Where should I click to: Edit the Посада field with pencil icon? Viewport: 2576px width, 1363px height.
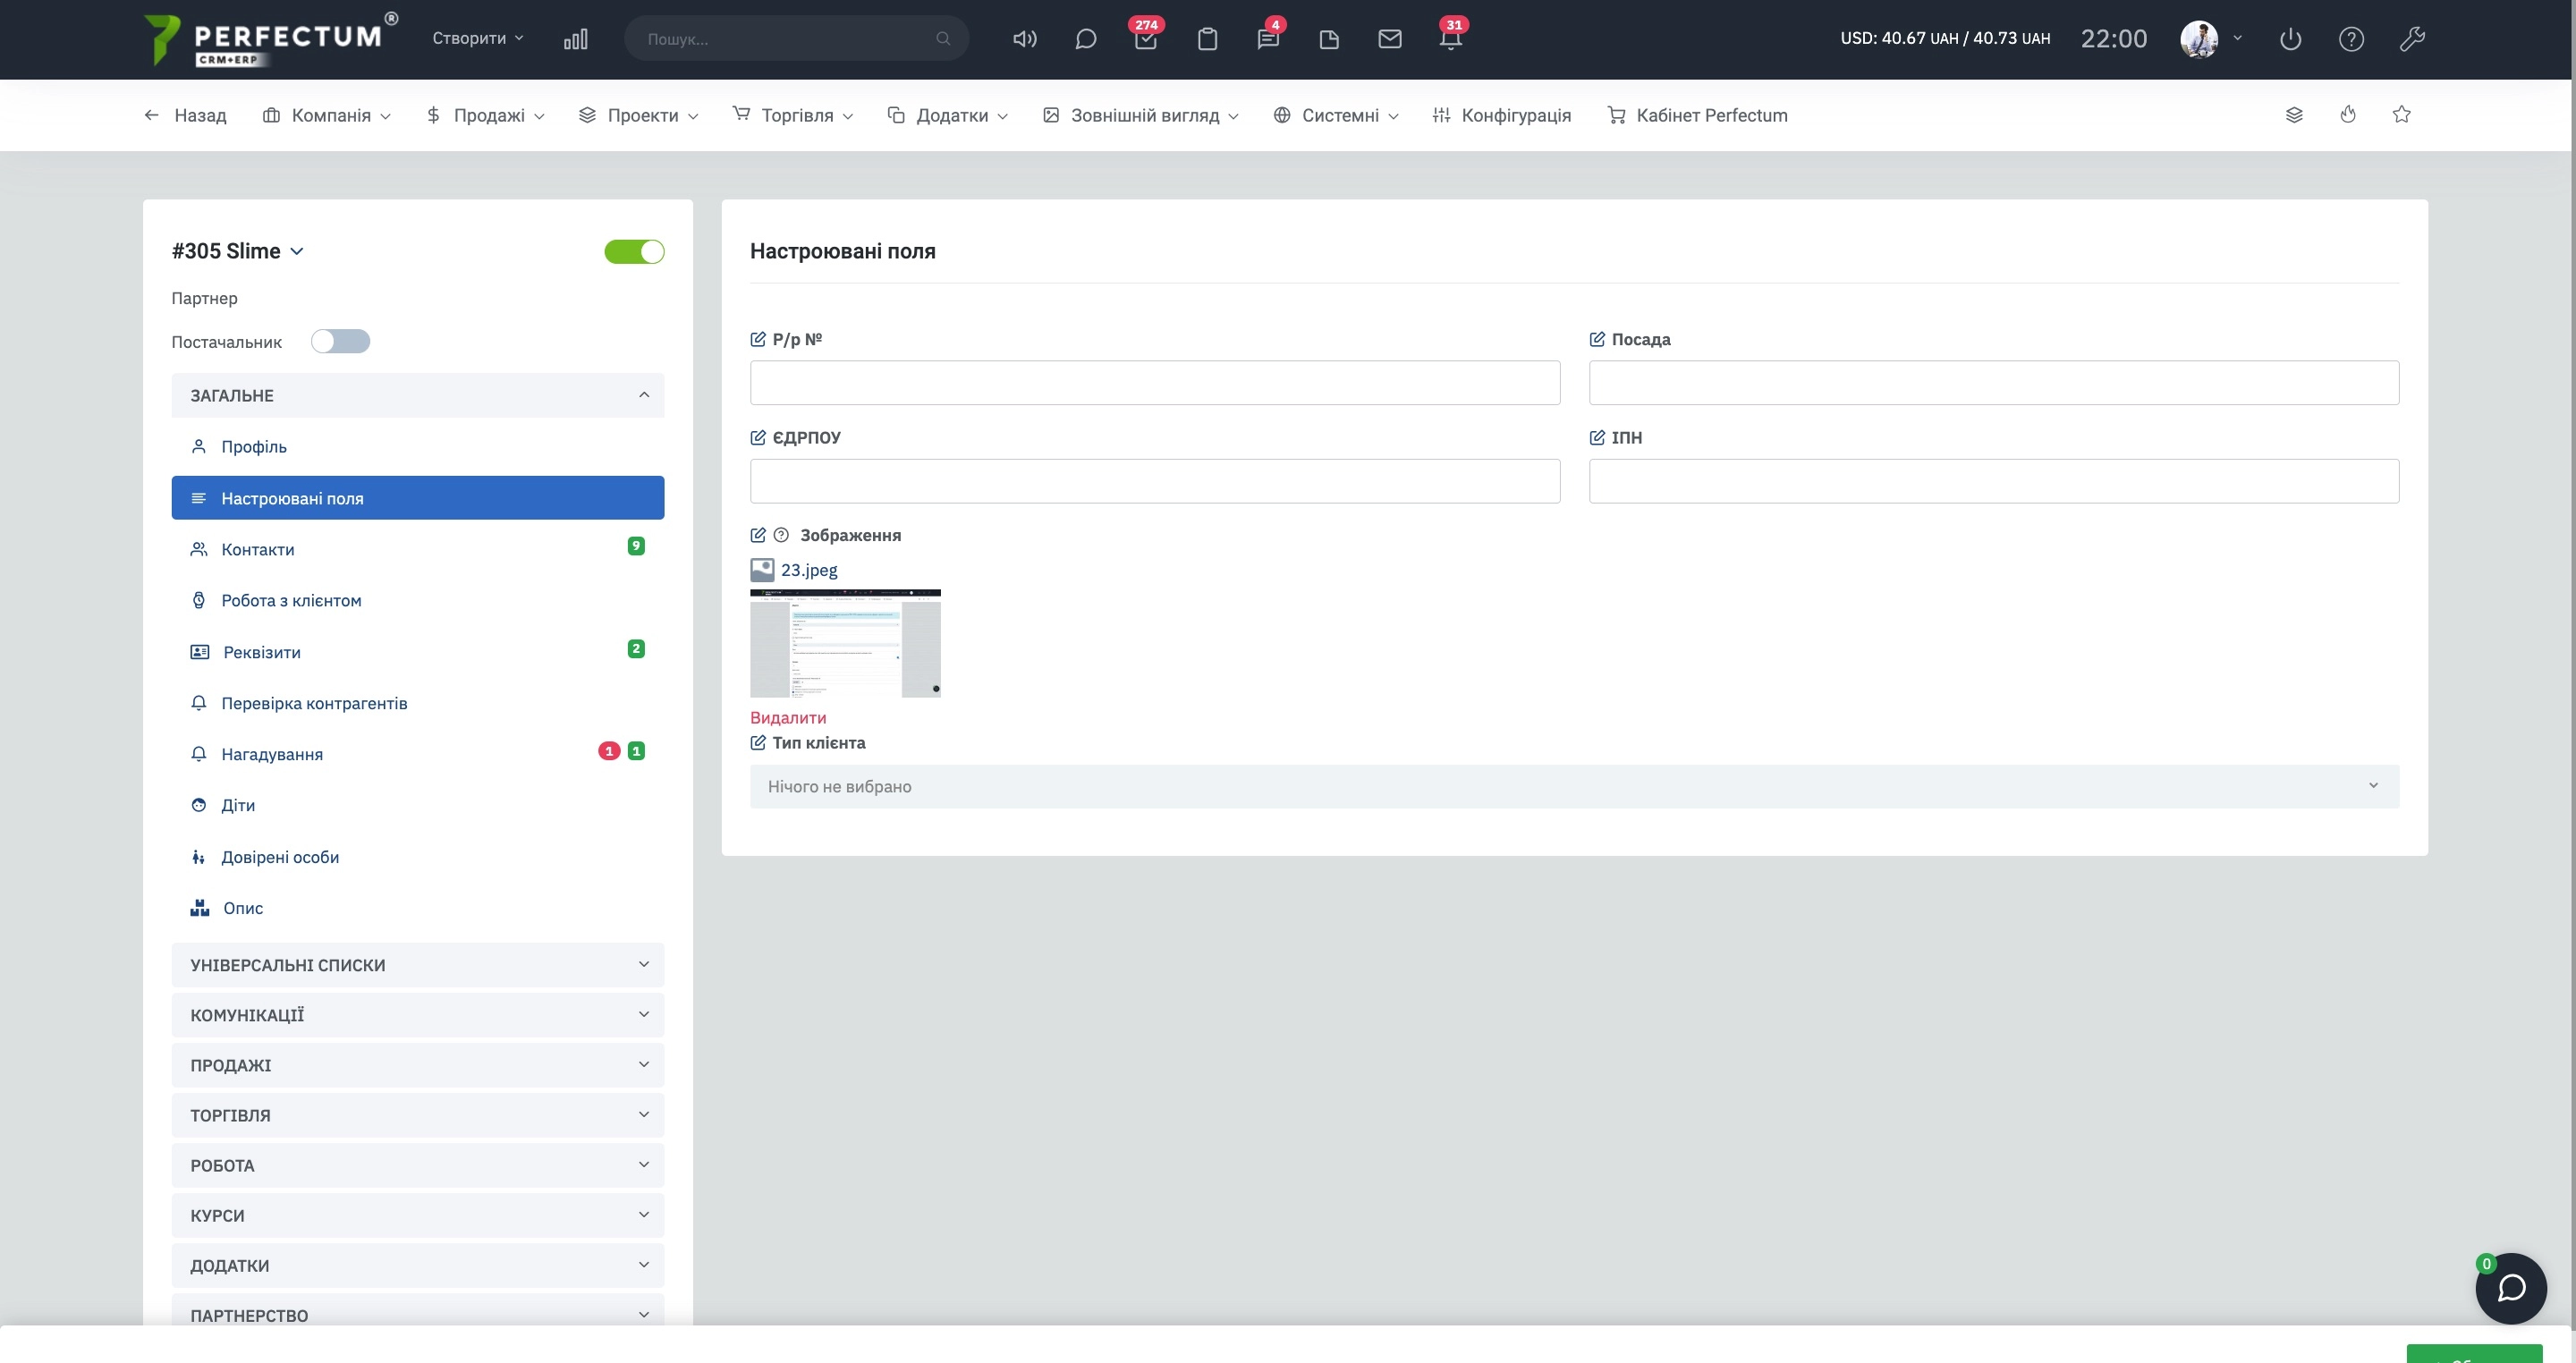[1597, 339]
